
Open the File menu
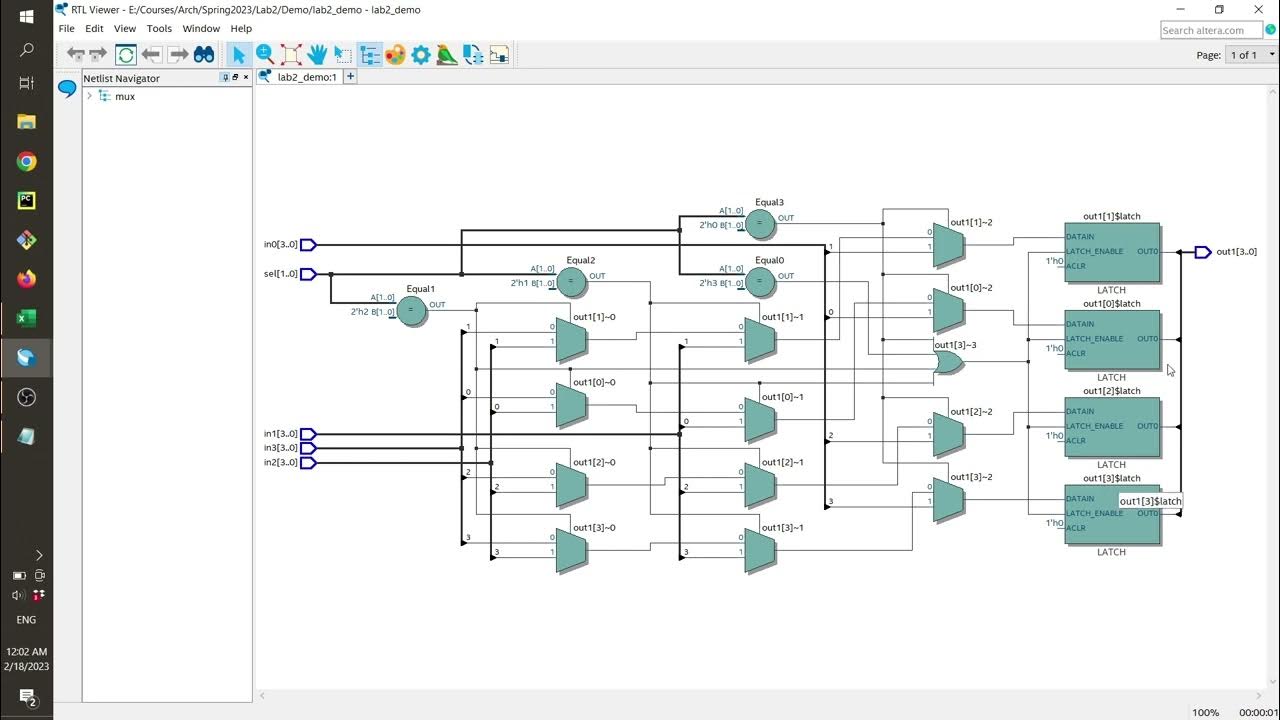(x=66, y=29)
